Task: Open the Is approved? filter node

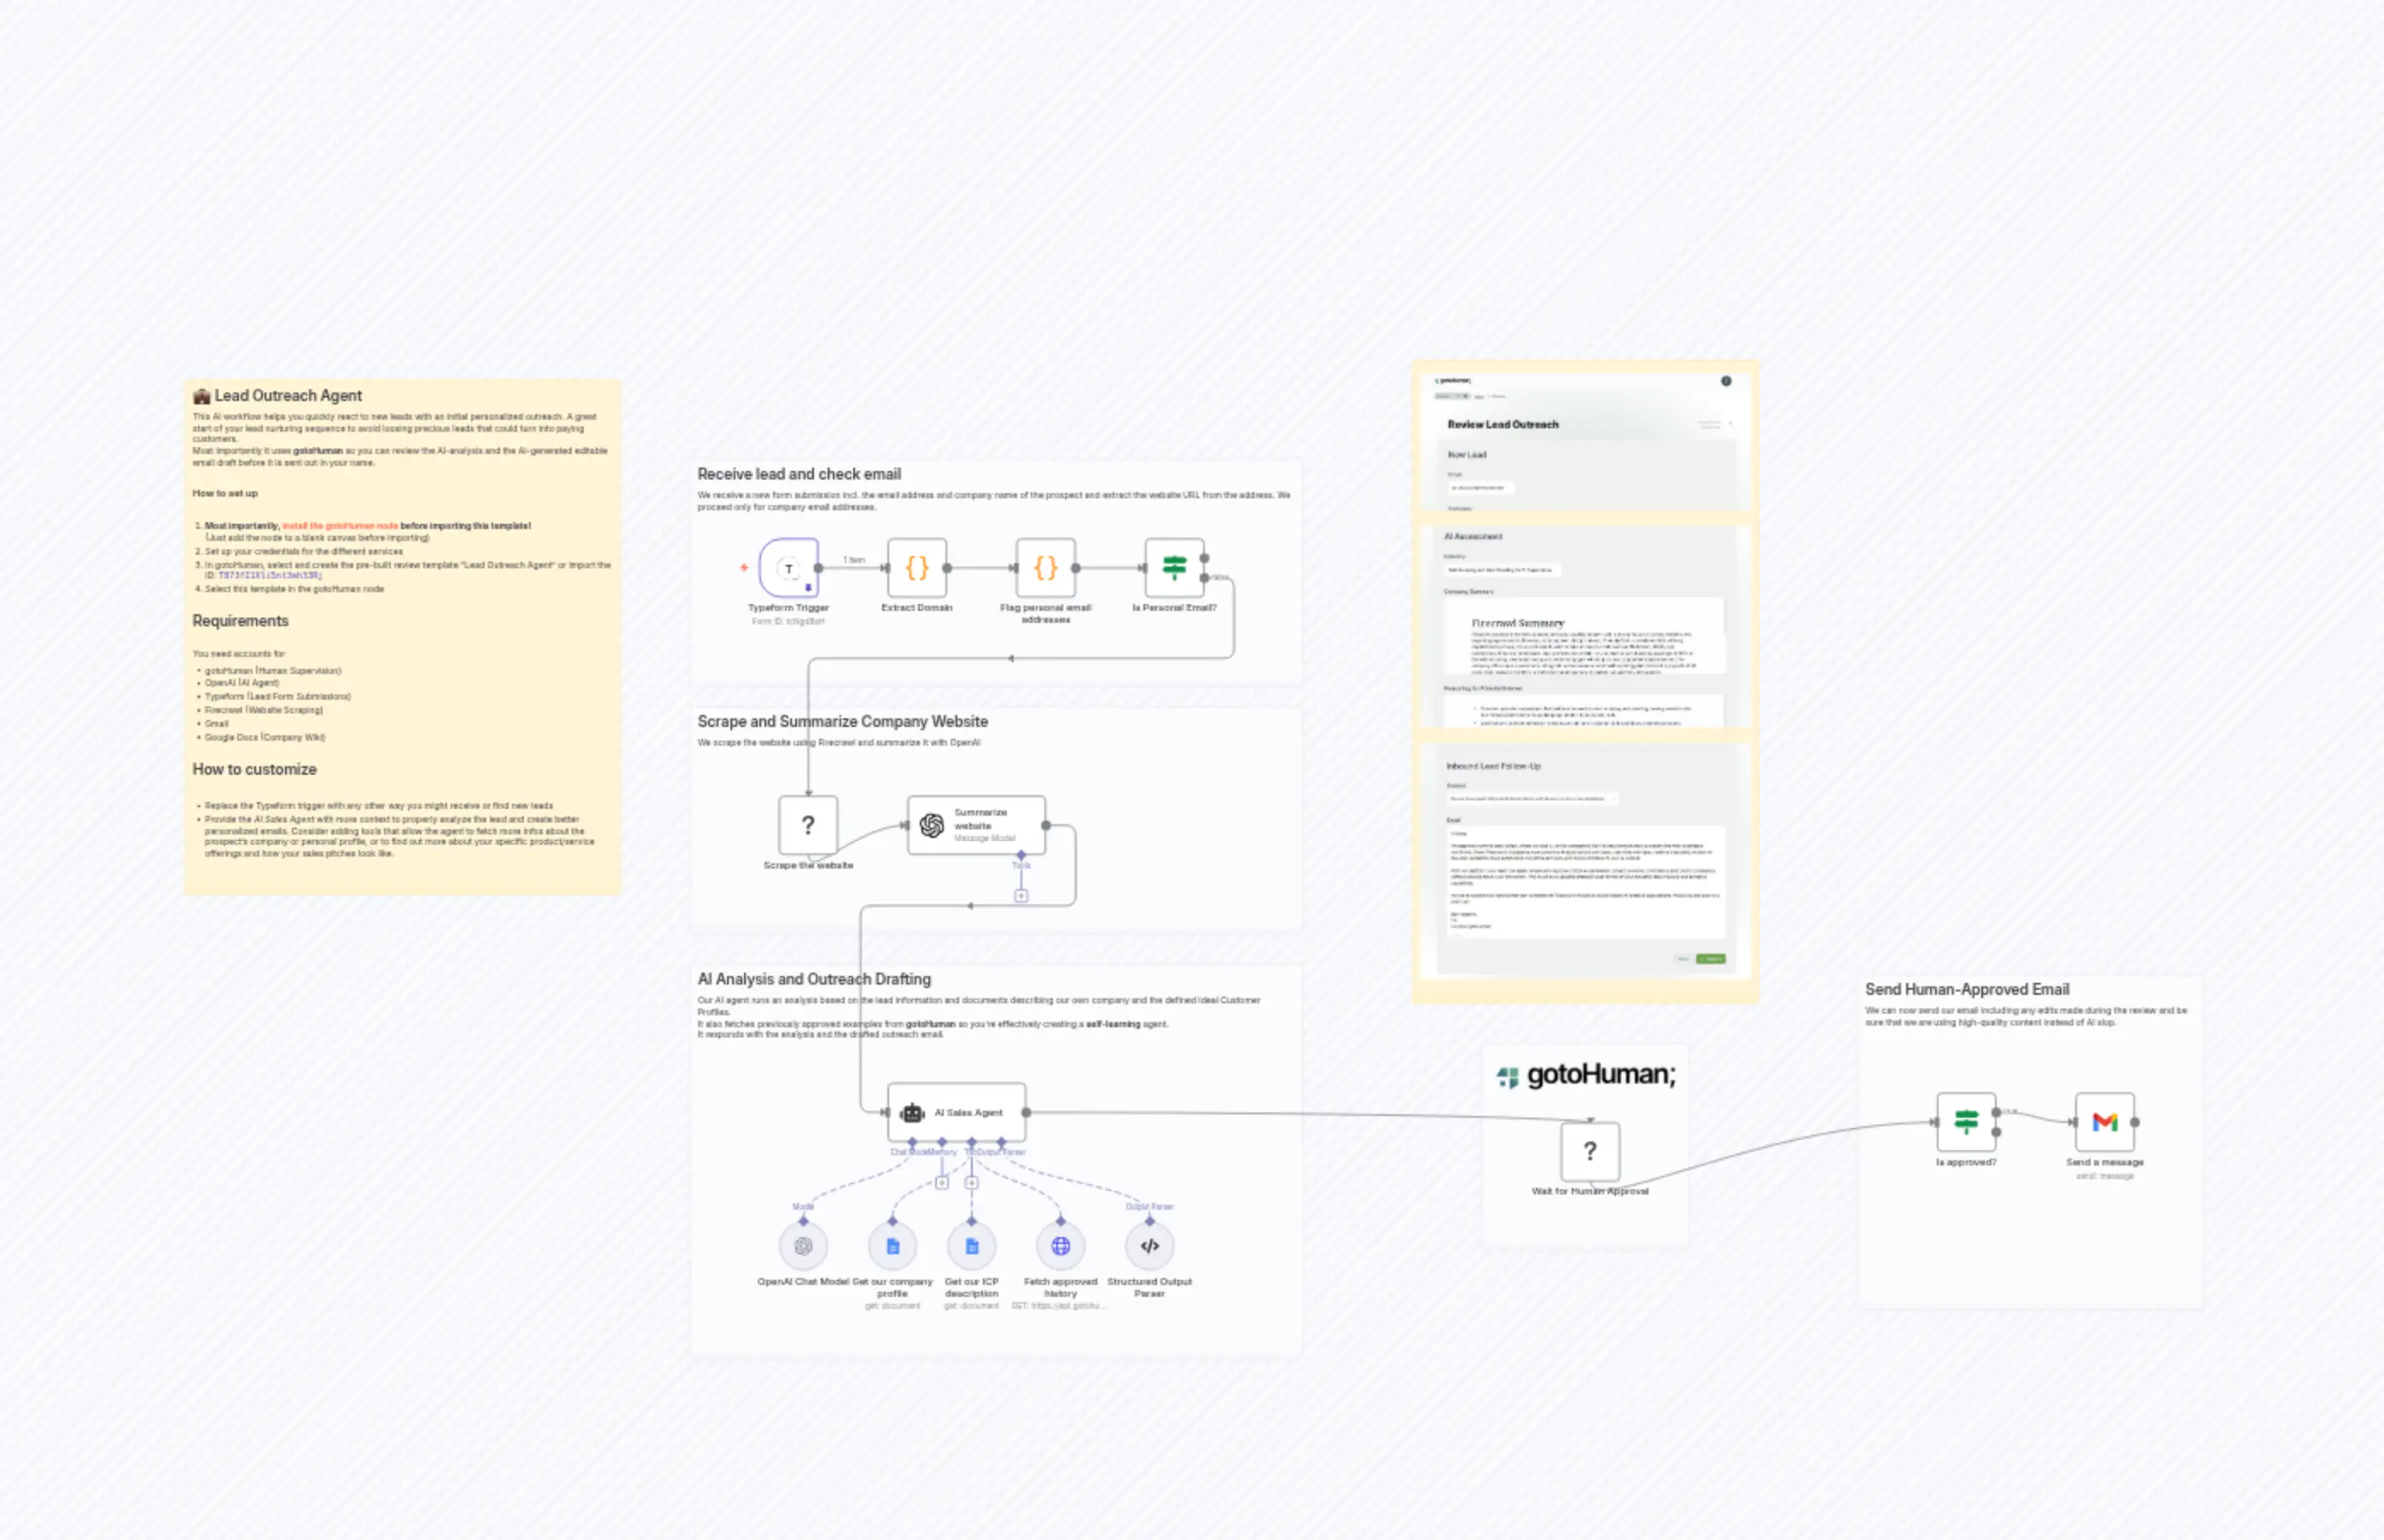Action: (1966, 1122)
